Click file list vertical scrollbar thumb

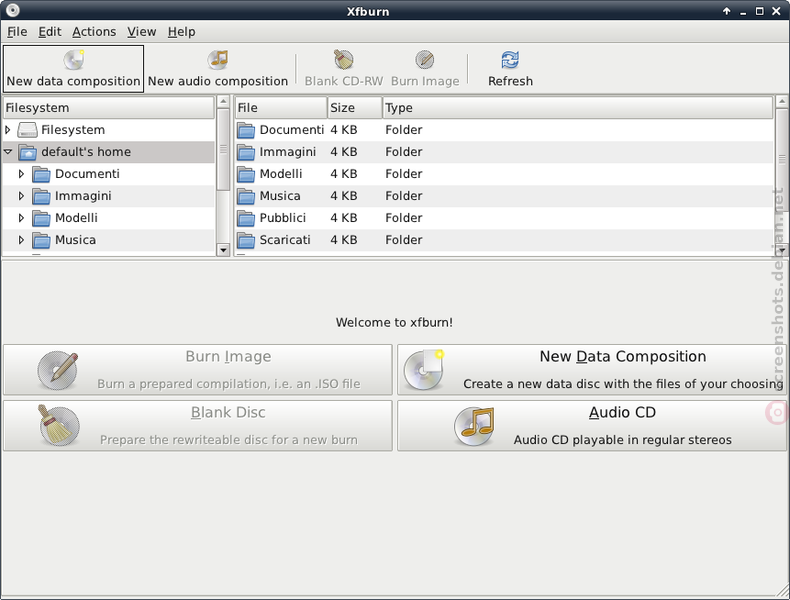tap(782, 159)
